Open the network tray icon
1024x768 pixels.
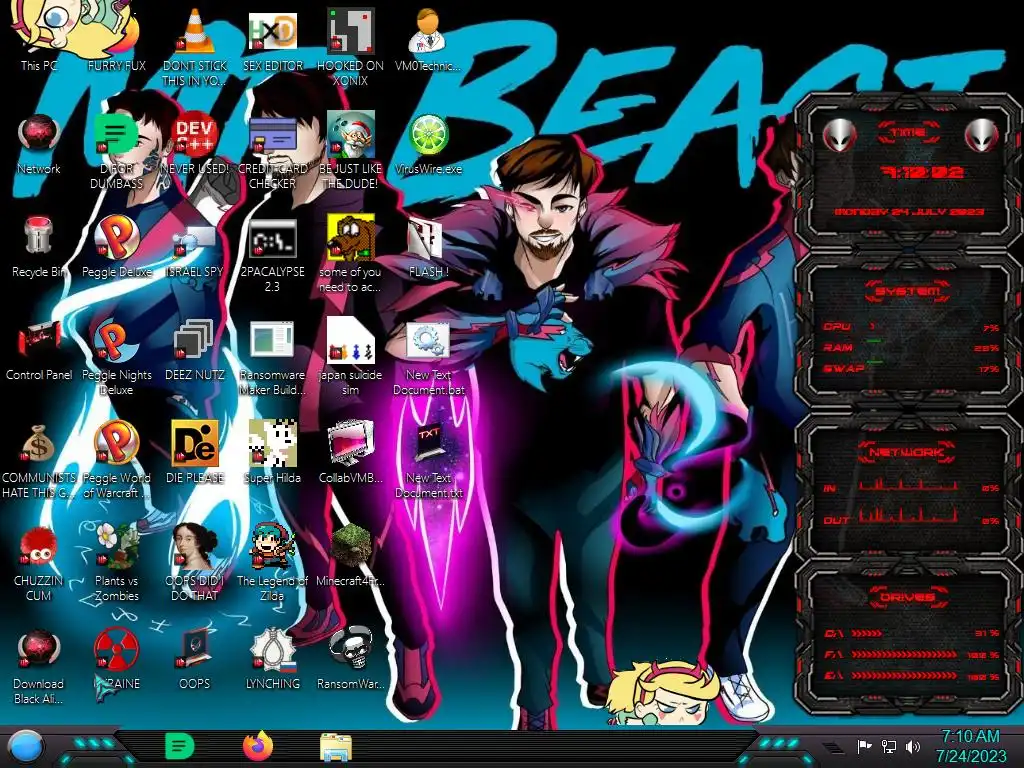pos(889,746)
